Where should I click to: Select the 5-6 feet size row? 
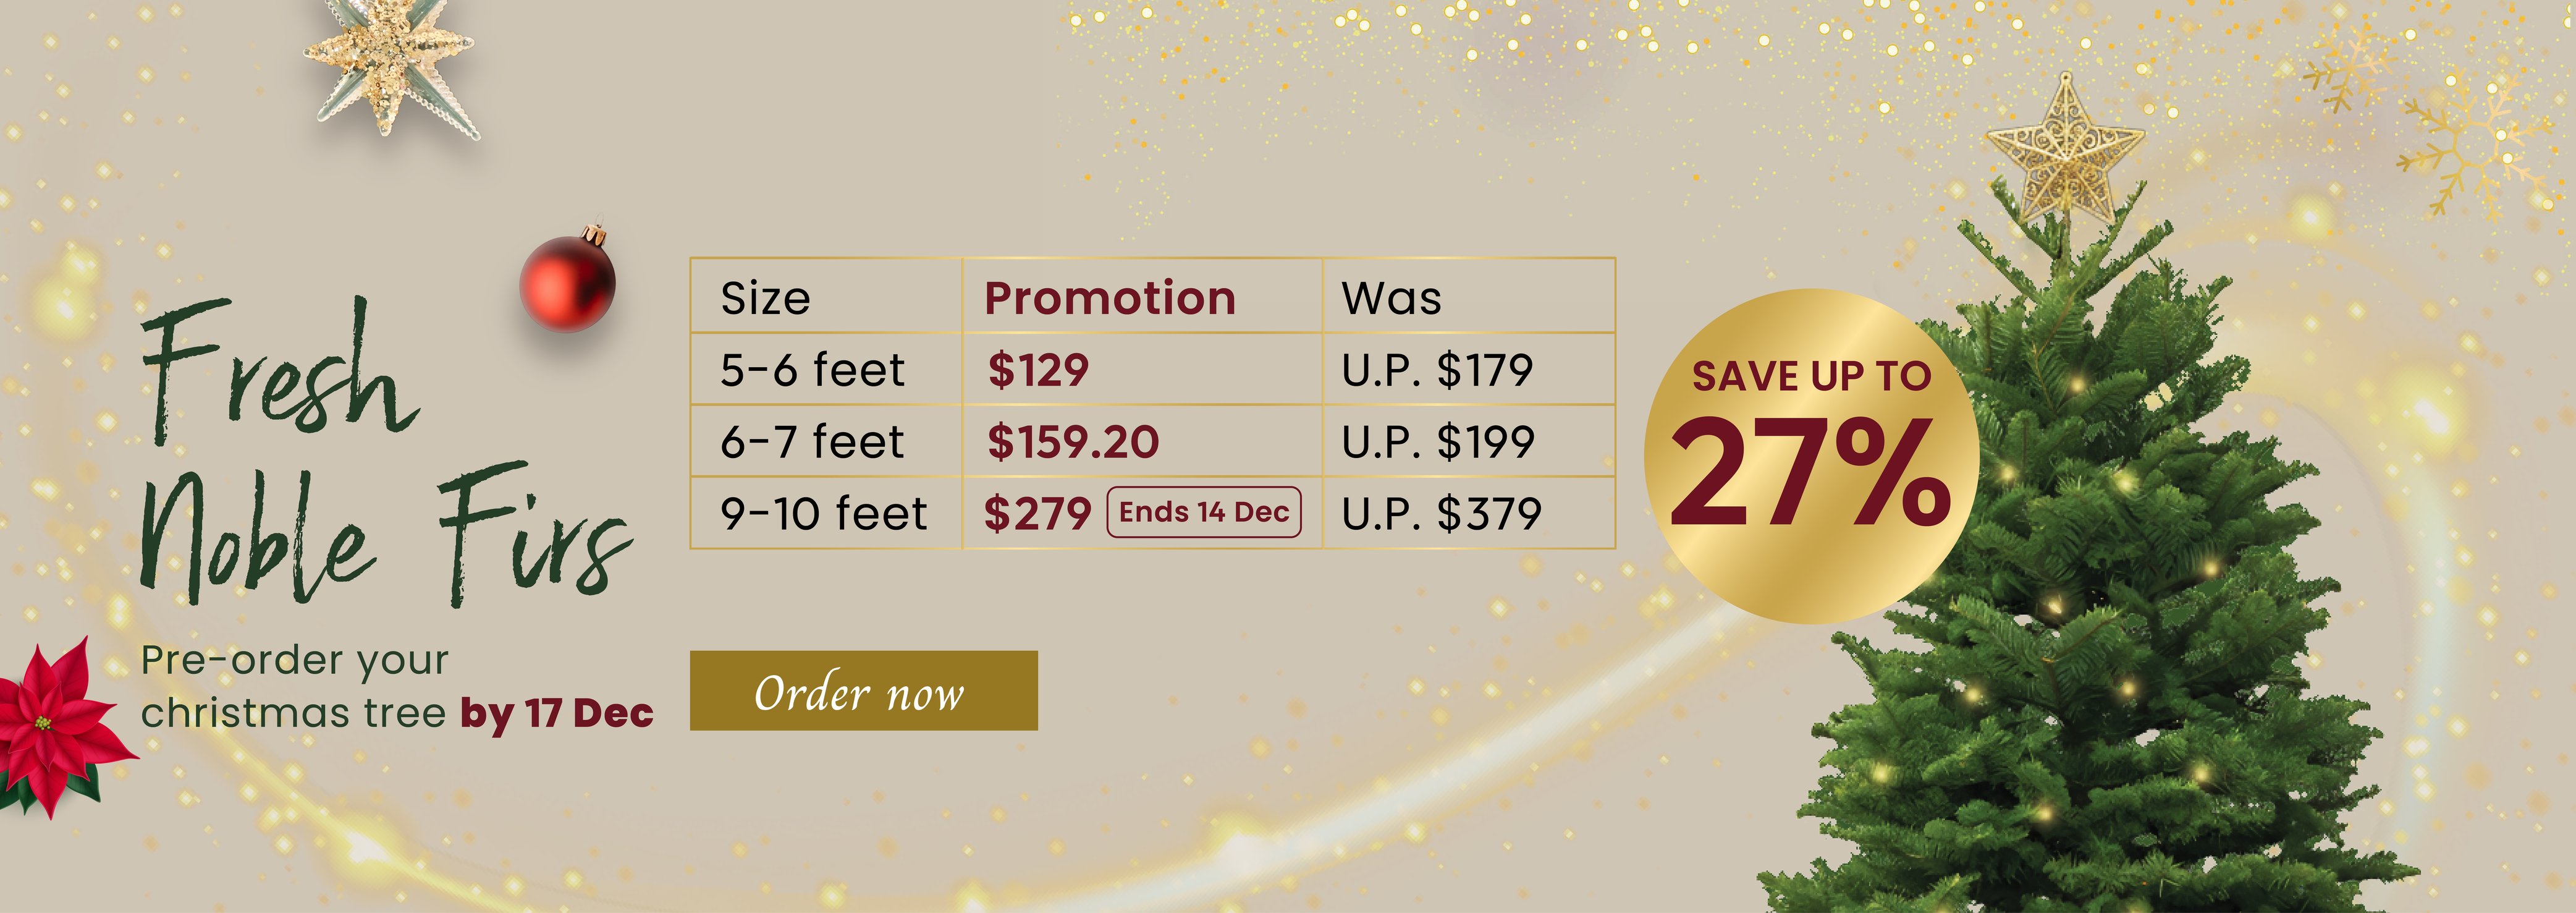click(812, 370)
